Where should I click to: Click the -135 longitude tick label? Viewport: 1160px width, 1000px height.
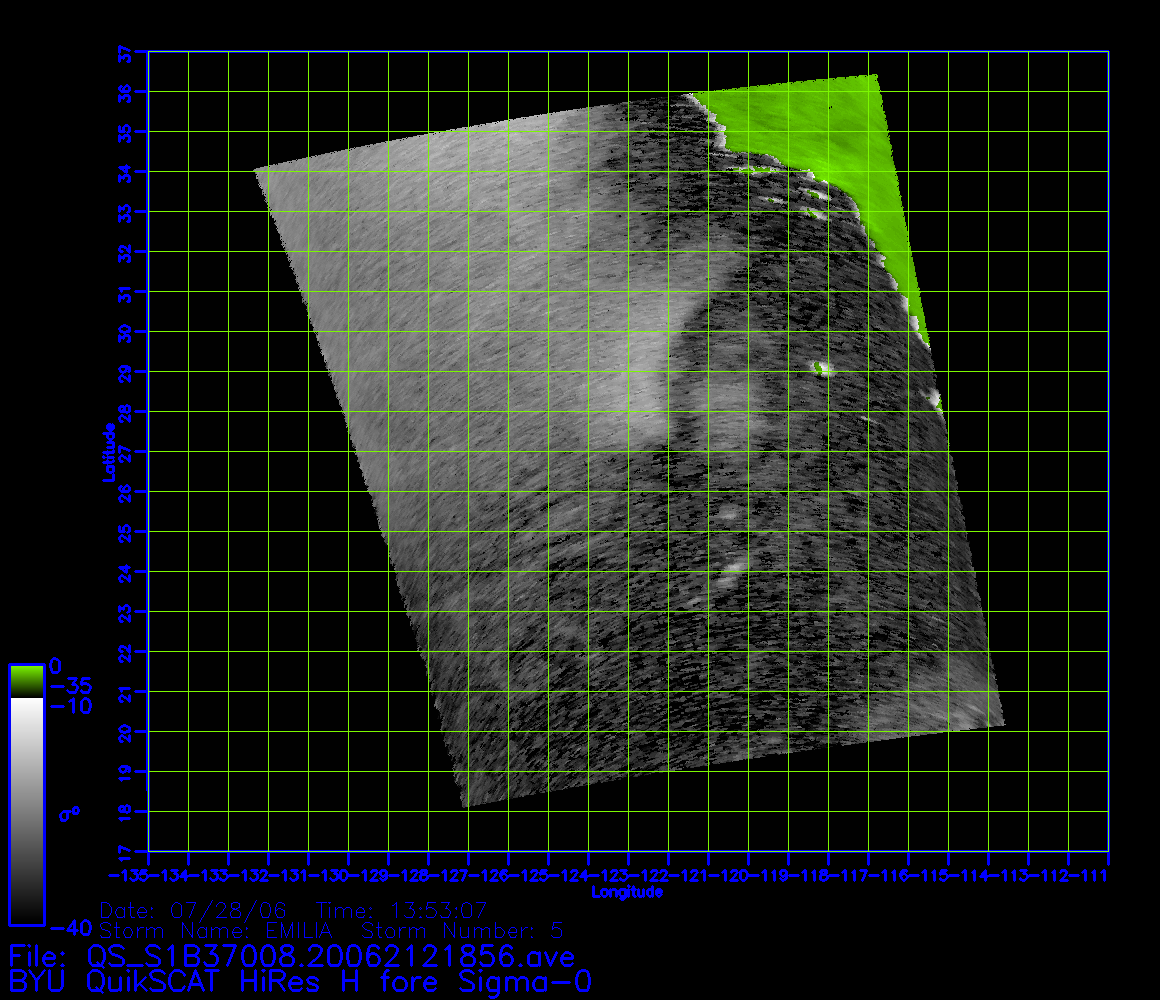[130, 876]
